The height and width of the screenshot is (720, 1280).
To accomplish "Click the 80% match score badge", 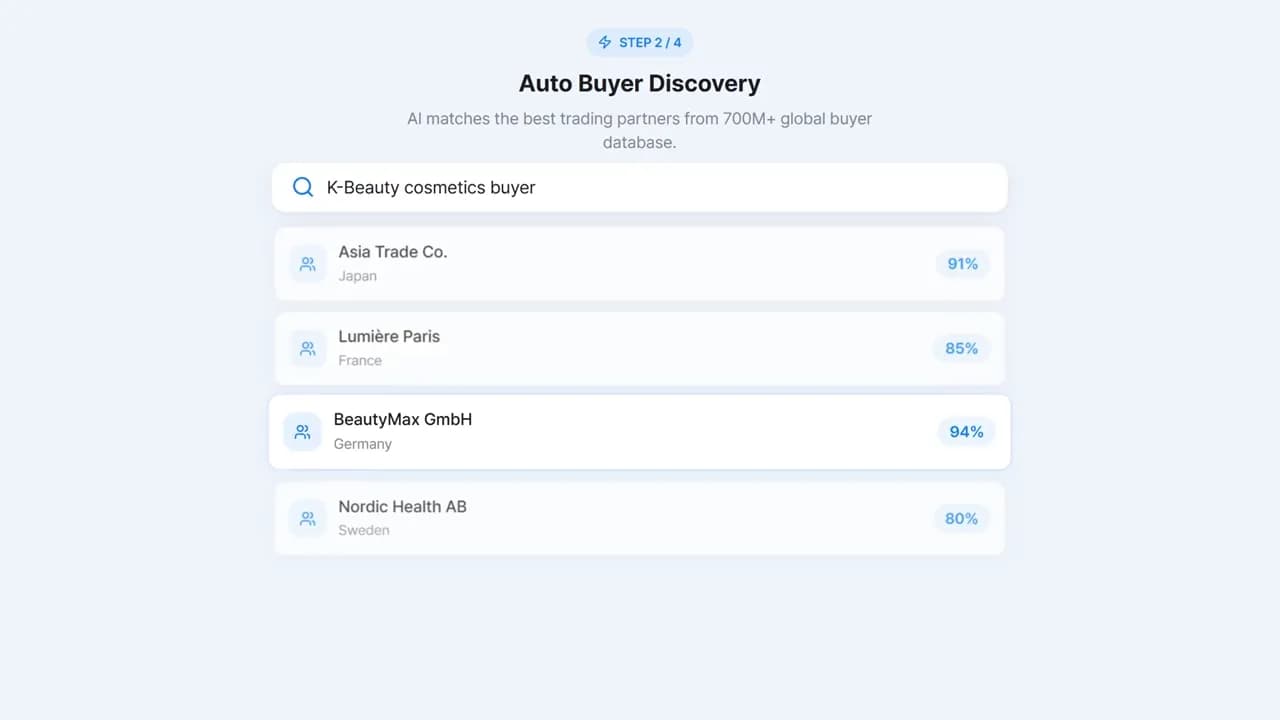I will (962, 518).
